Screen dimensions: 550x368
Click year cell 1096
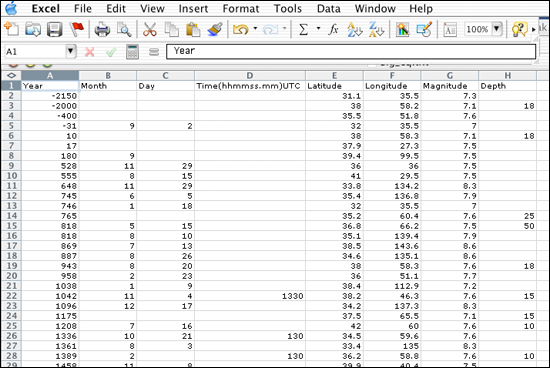tap(50, 306)
